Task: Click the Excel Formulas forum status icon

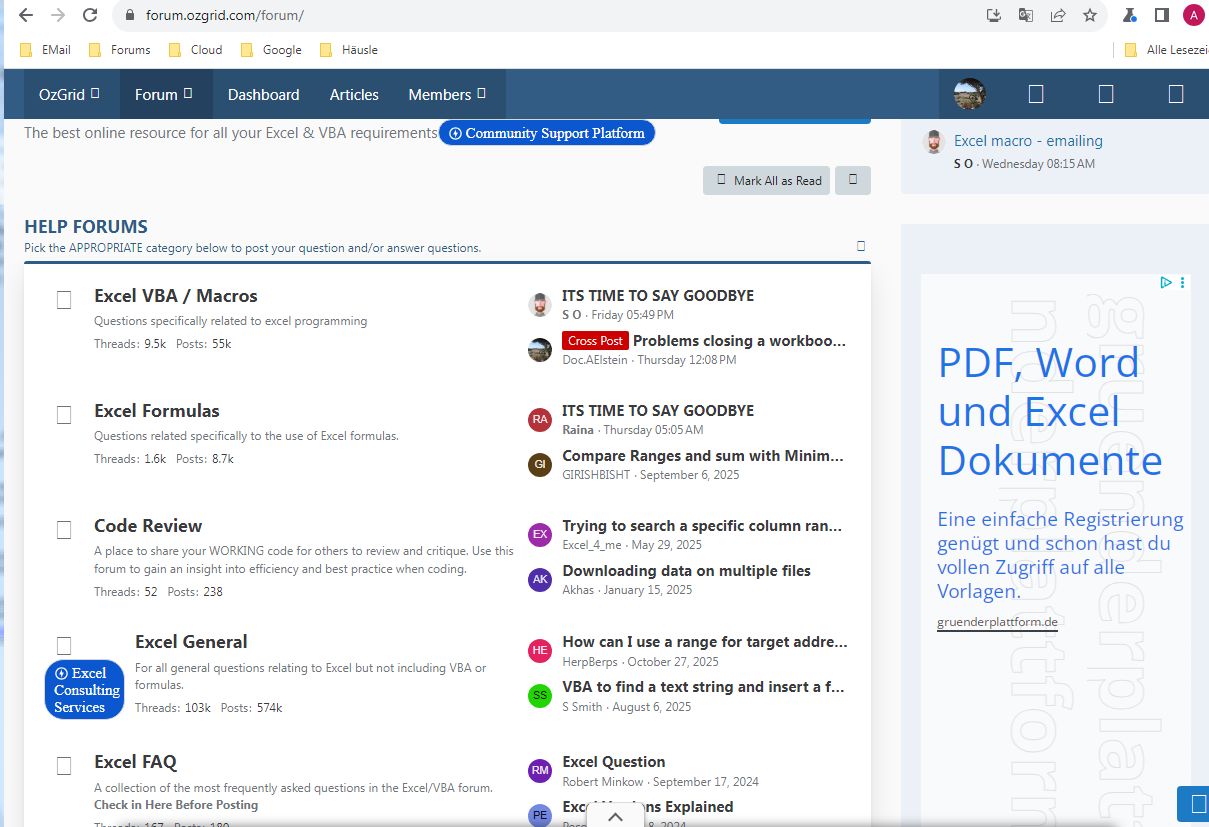Action: (64, 415)
